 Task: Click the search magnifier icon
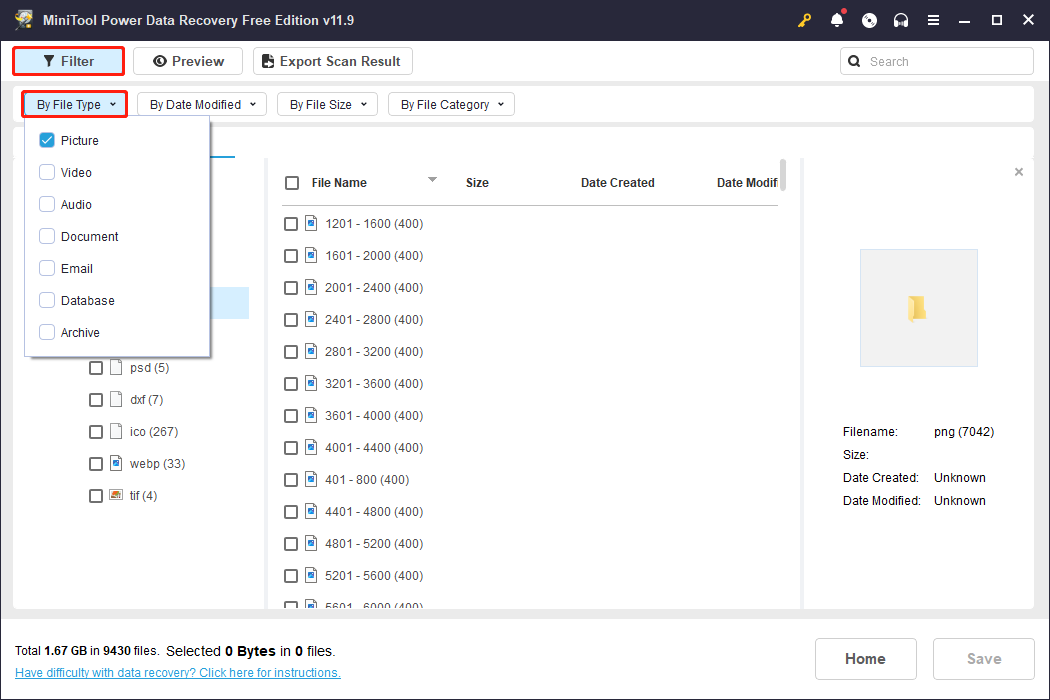[854, 62]
